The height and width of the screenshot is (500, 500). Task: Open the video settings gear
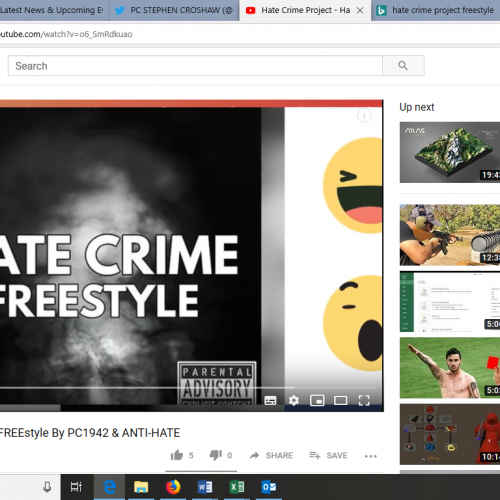294,400
